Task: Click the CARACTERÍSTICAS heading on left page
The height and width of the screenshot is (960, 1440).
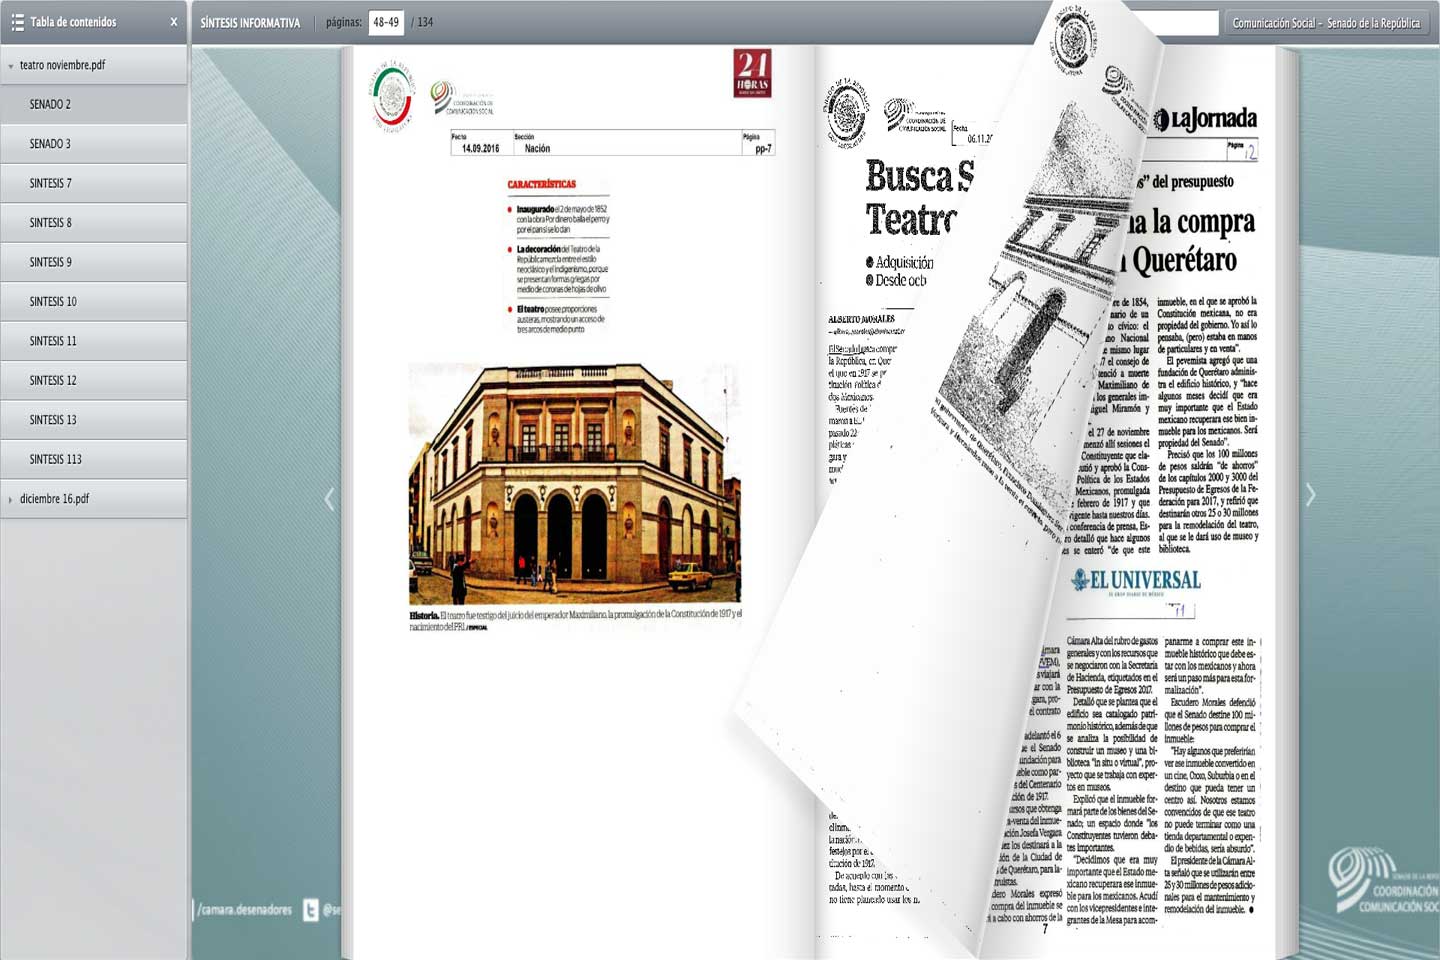Action: (541, 184)
